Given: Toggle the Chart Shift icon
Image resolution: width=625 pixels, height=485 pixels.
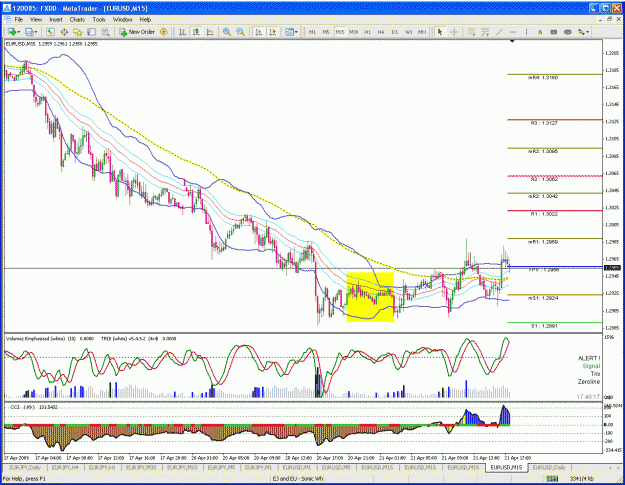Looking at the screenshot, I should point(273,32).
